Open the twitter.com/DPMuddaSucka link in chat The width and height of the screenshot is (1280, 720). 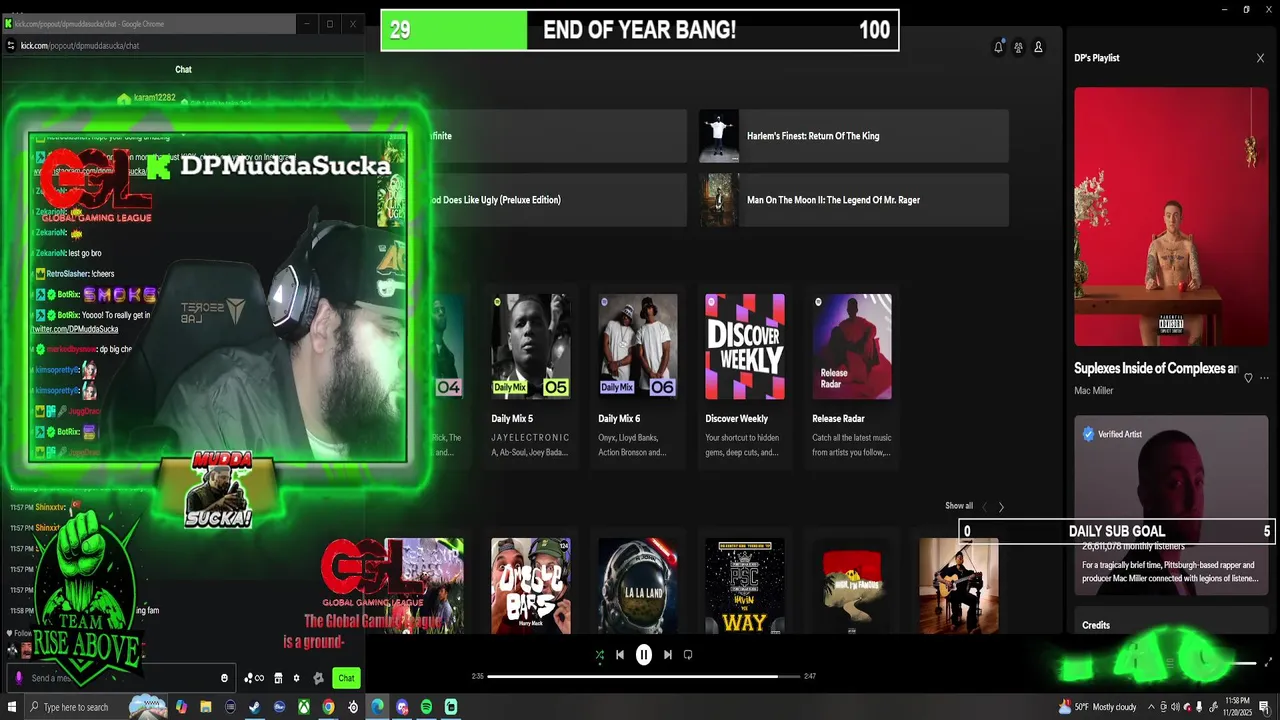coord(77,329)
